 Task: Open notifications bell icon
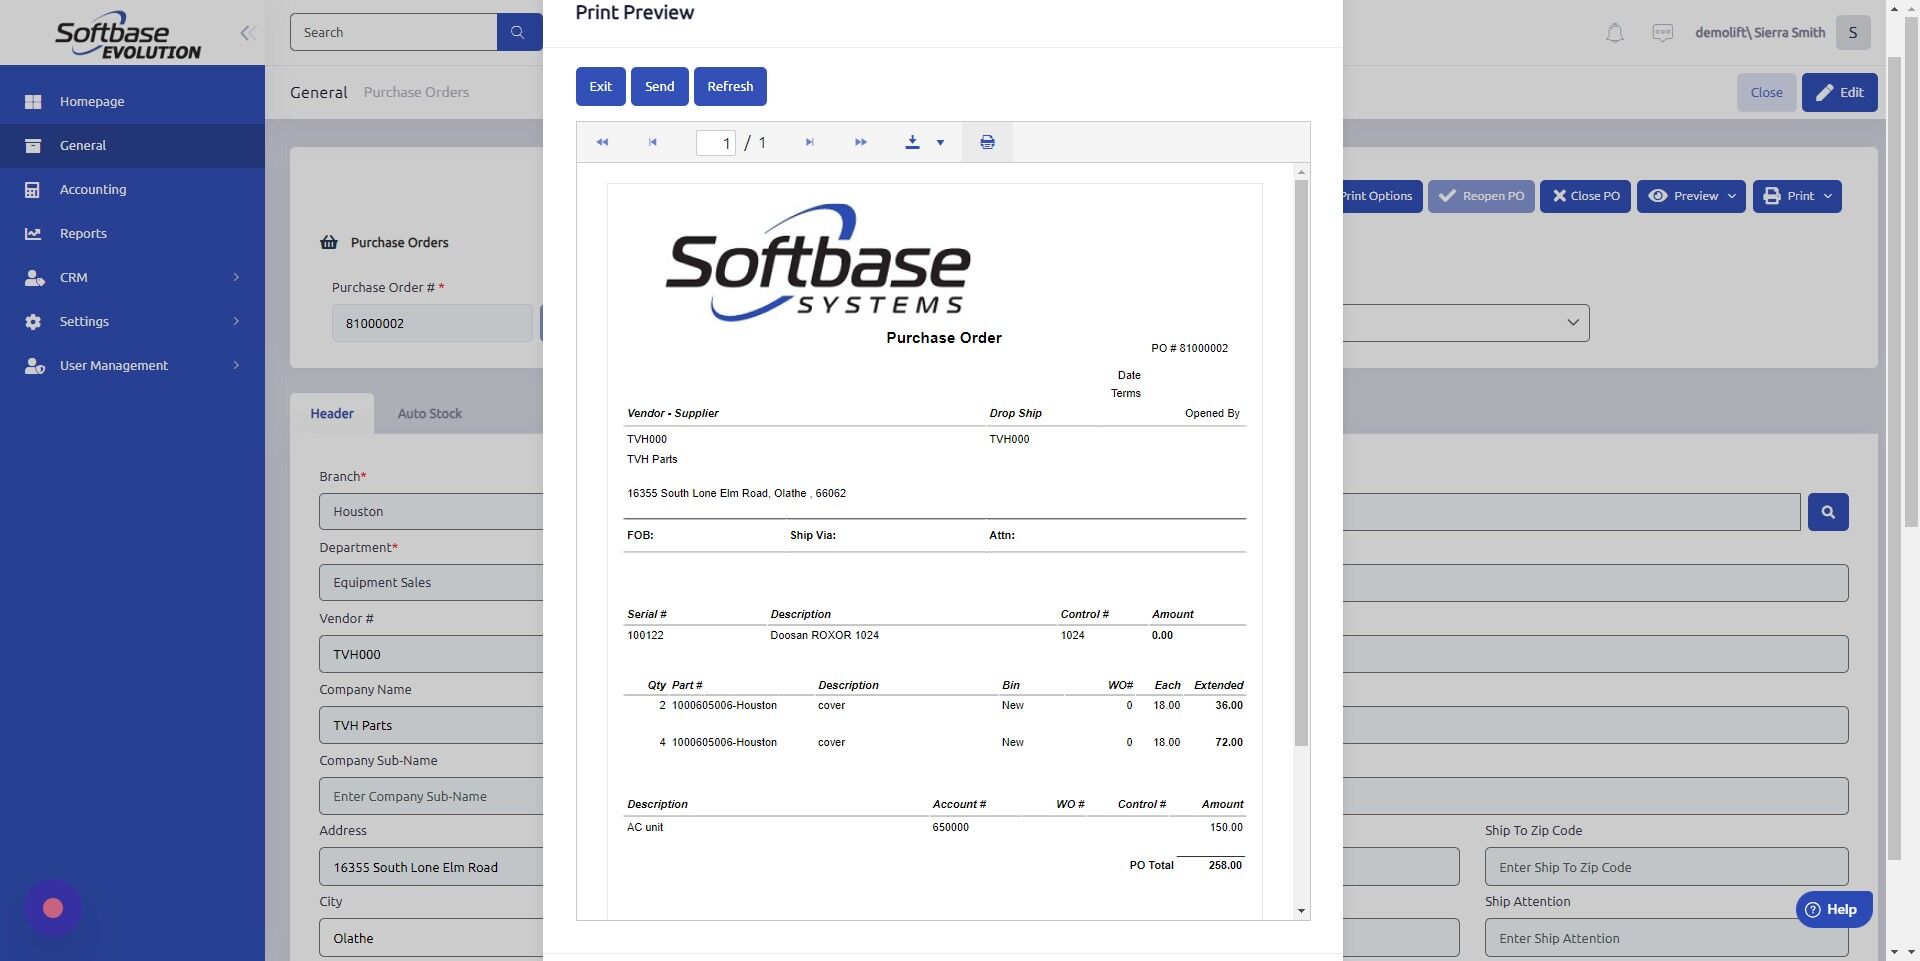pos(1614,33)
